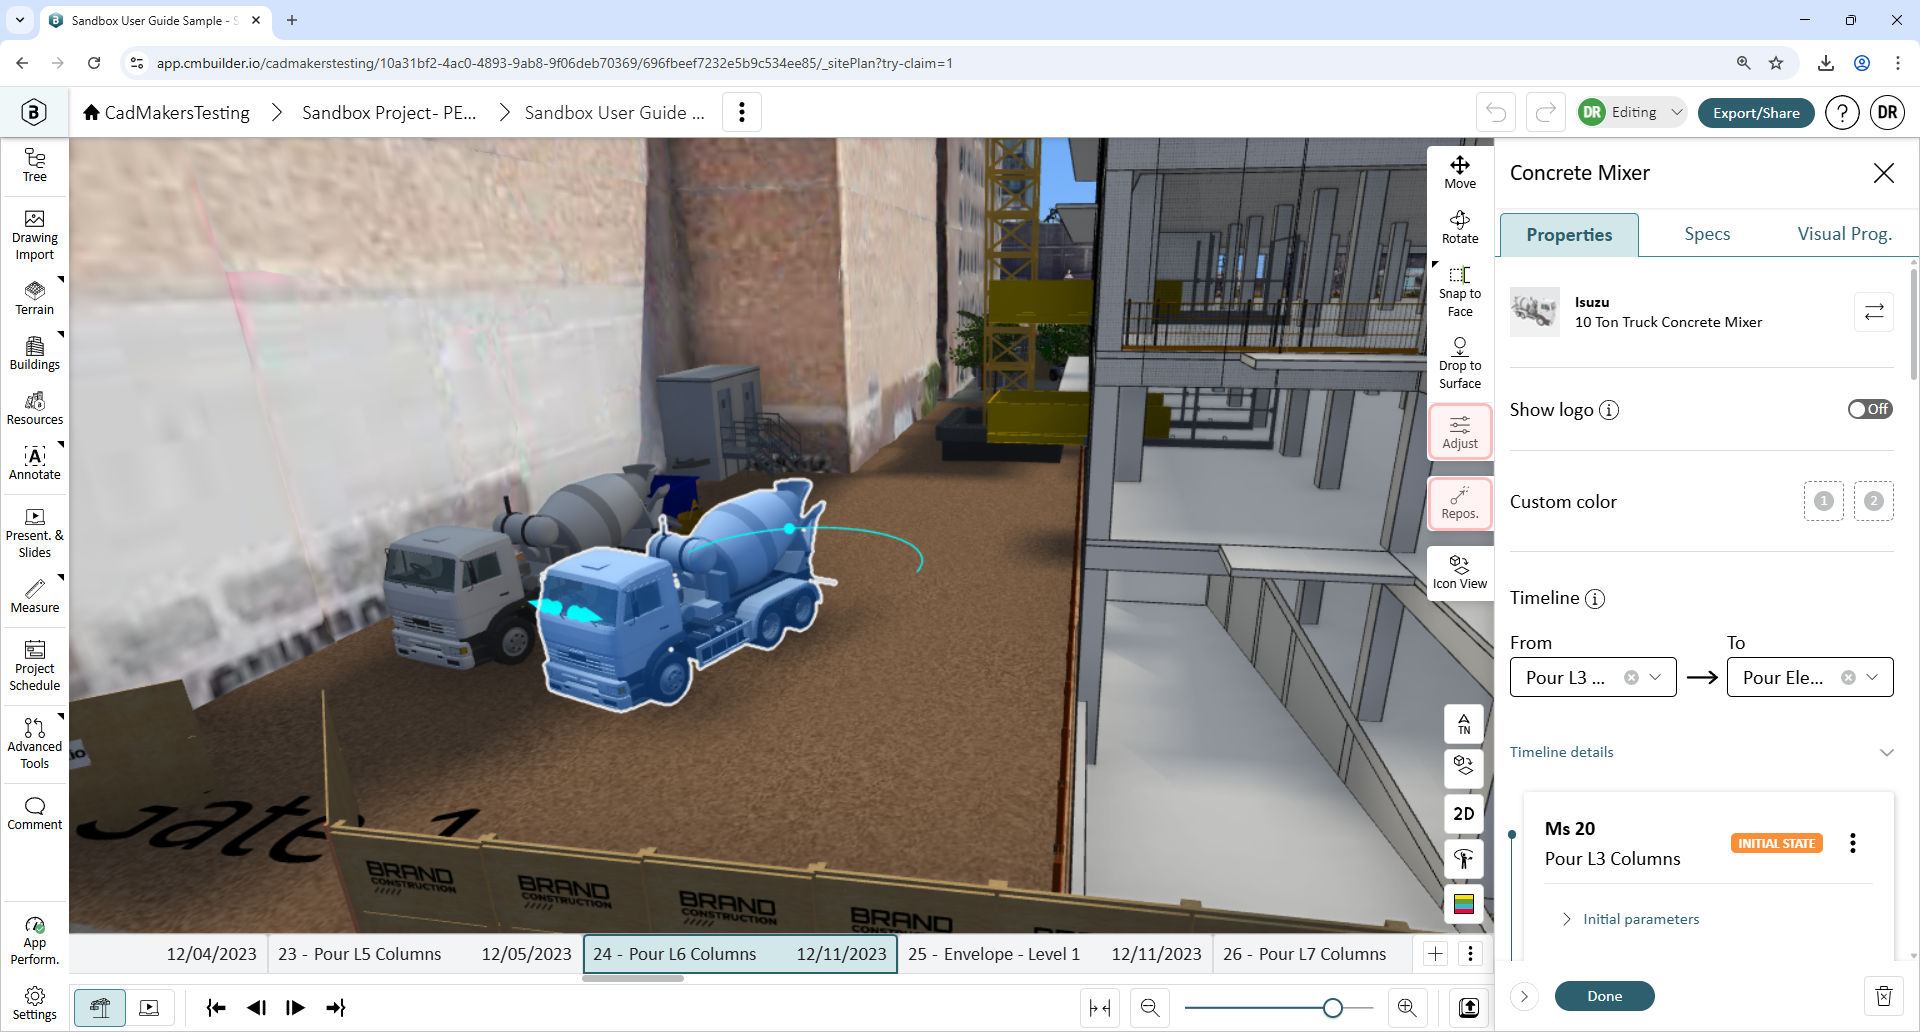Viewport: 1920px width, 1032px height.
Task: Toggle the presentation view mode in timeline bar
Action: click(150, 1008)
